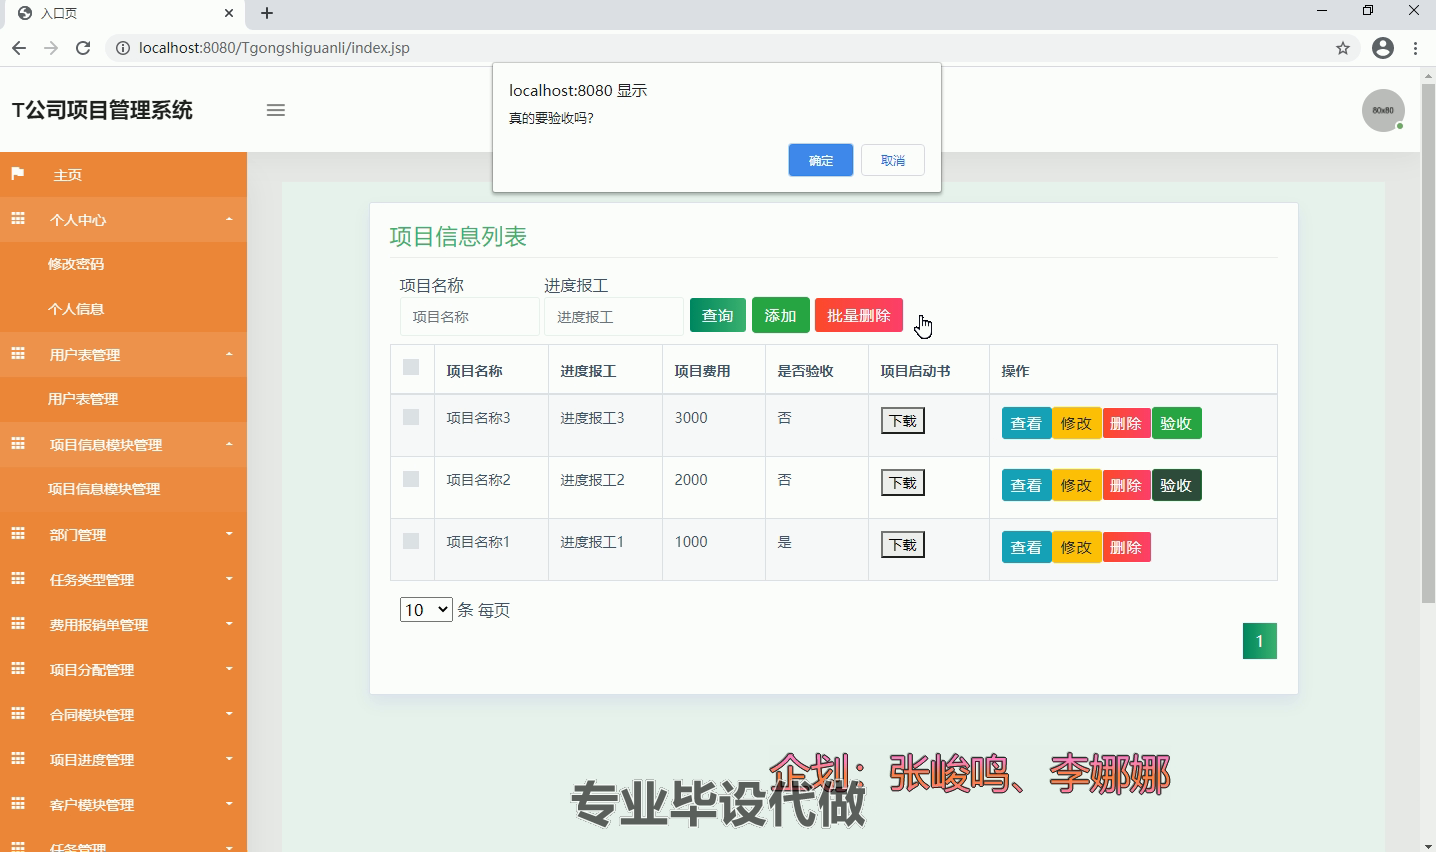Toggle the select-all checkbox in table header
The height and width of the screenshot is (852, 1436).
tap(411, 367)
